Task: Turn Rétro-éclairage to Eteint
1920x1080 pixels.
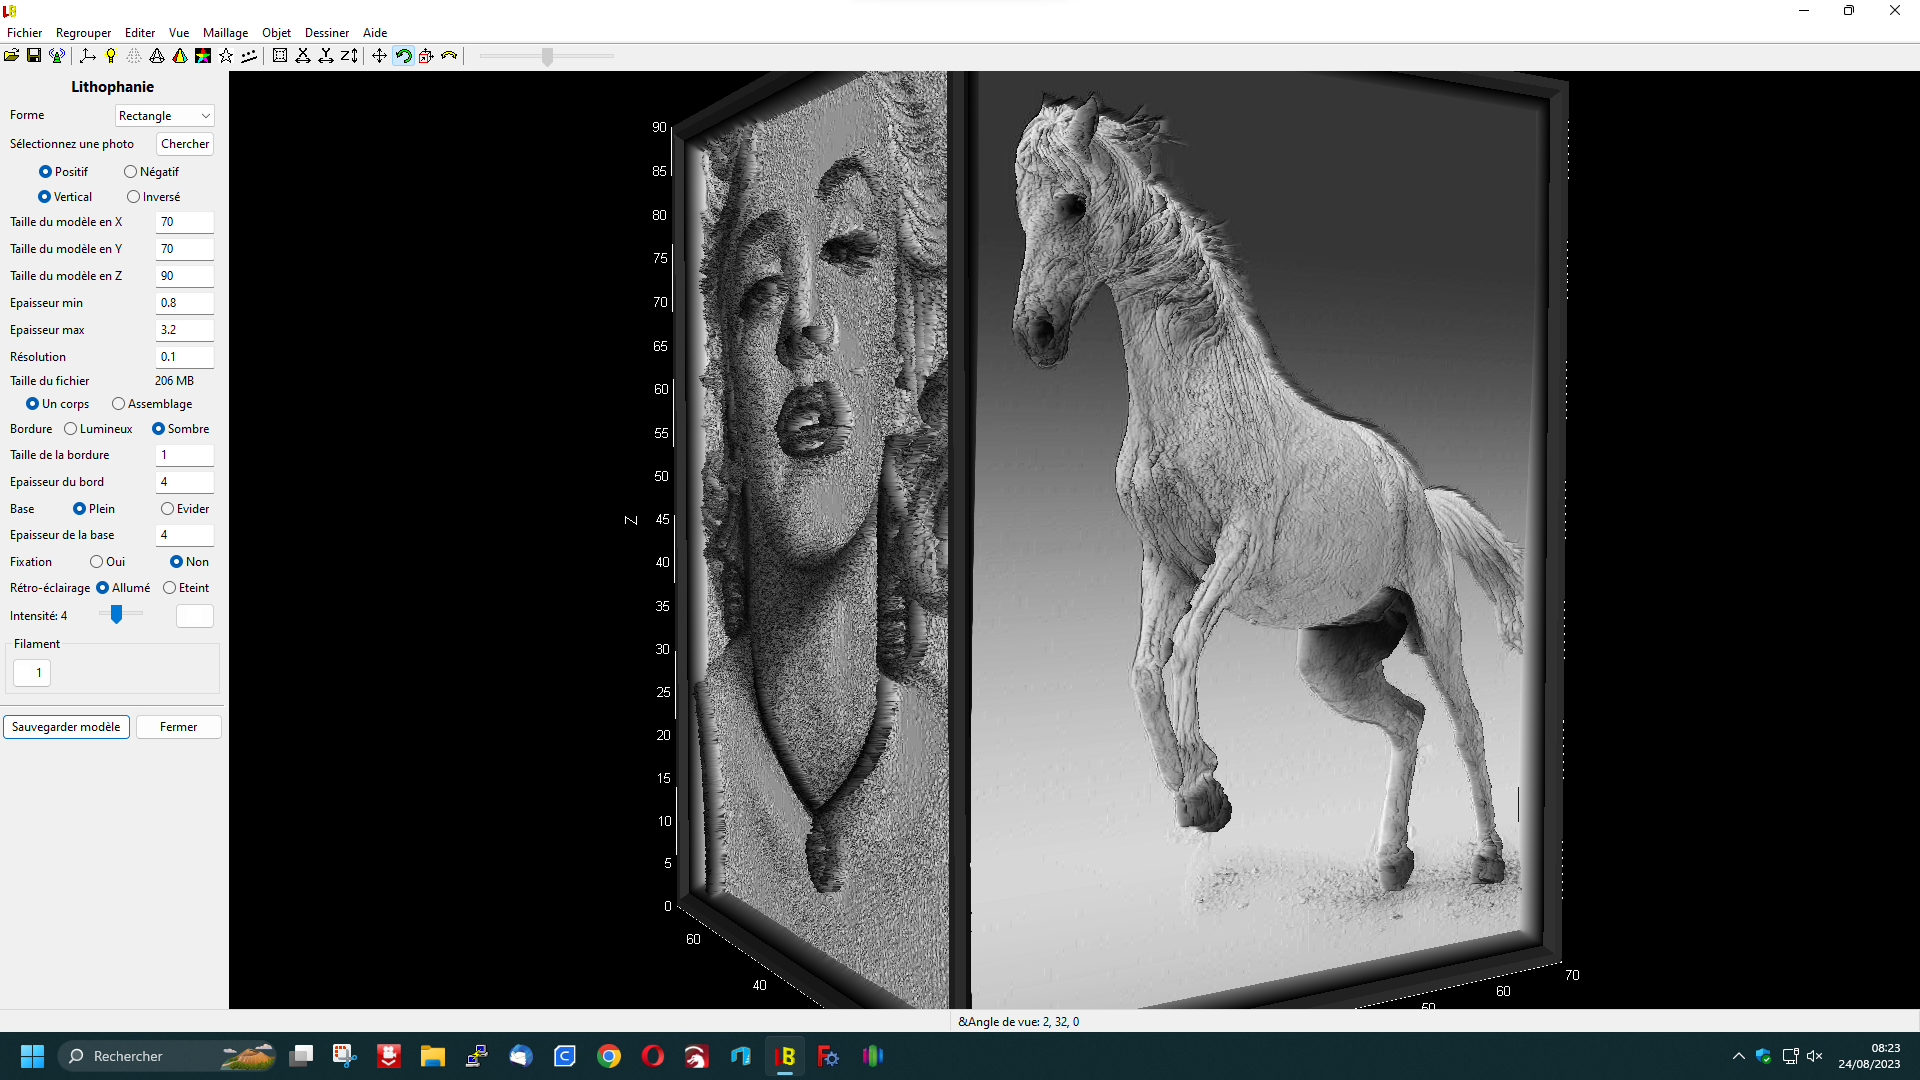Action: [x=186, y=588]
